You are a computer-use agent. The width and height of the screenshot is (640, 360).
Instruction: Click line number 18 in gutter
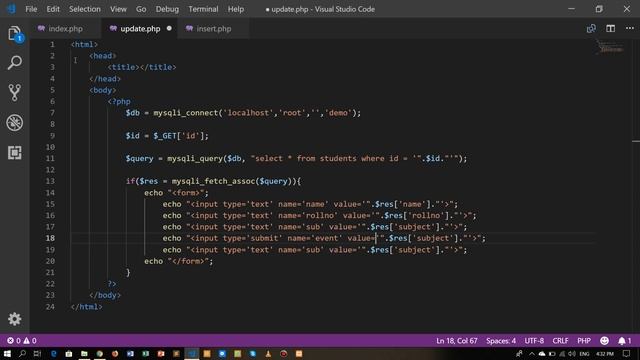(x=50, y=238)
